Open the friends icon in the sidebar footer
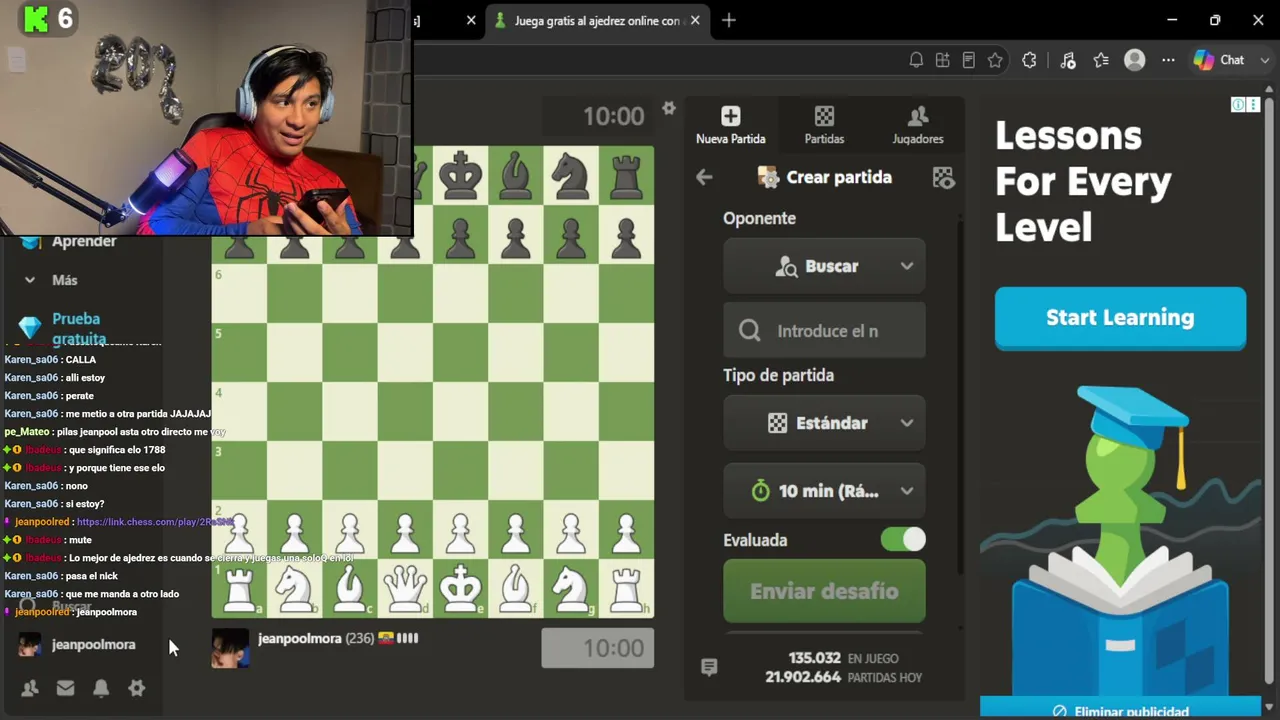This screenshot has height=720, width=1280. click(30, 688)
